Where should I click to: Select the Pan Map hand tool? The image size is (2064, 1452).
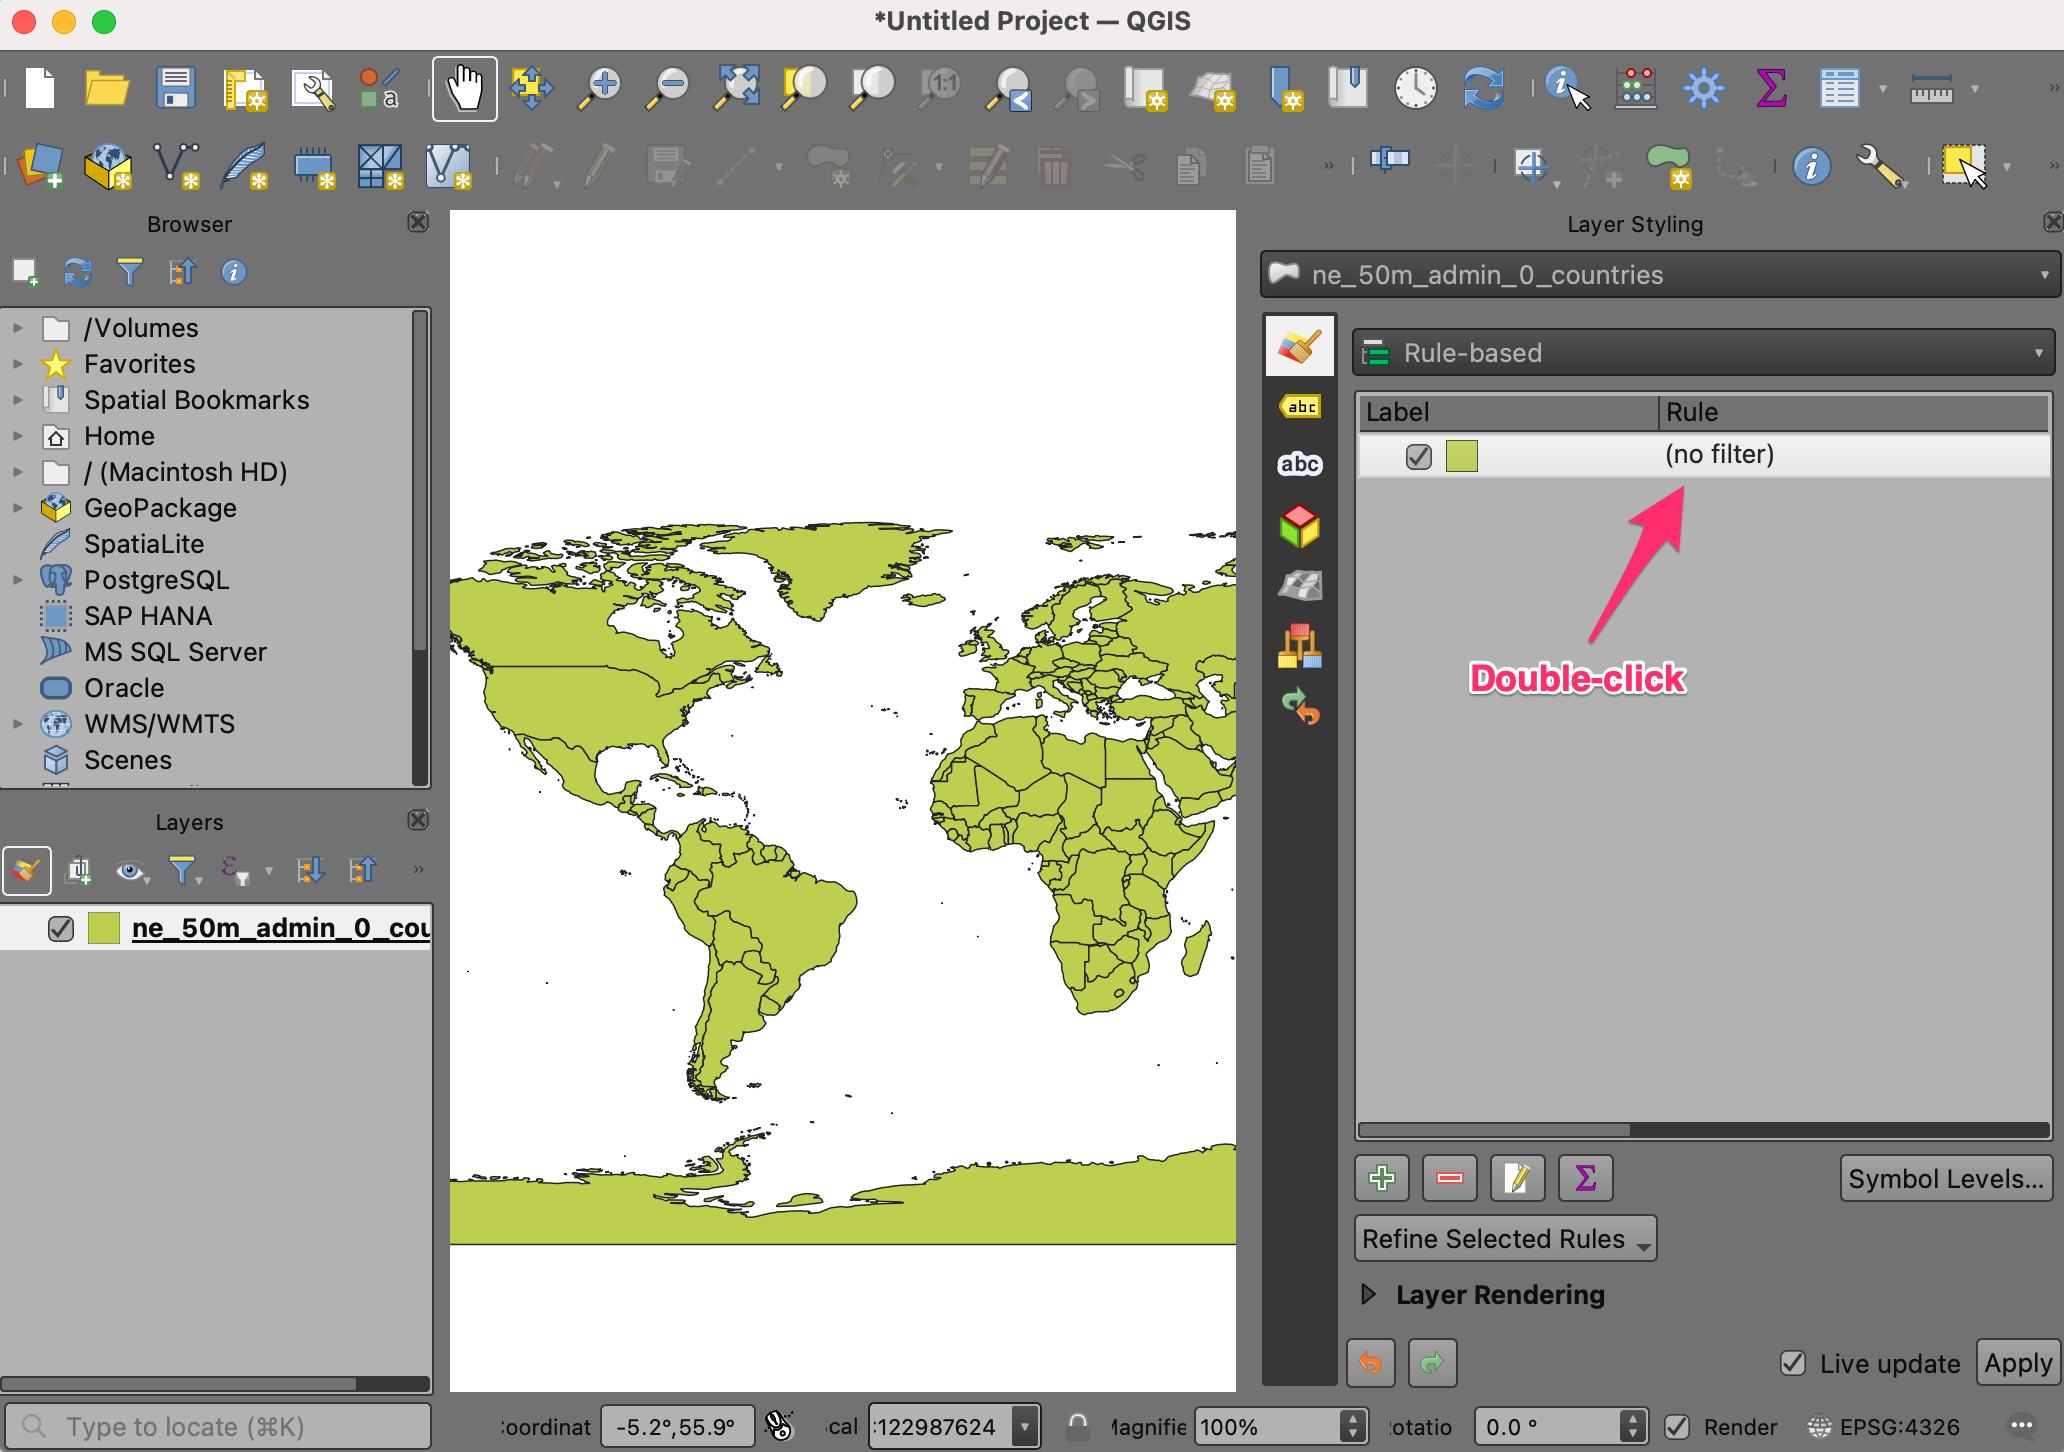(464, 89)
